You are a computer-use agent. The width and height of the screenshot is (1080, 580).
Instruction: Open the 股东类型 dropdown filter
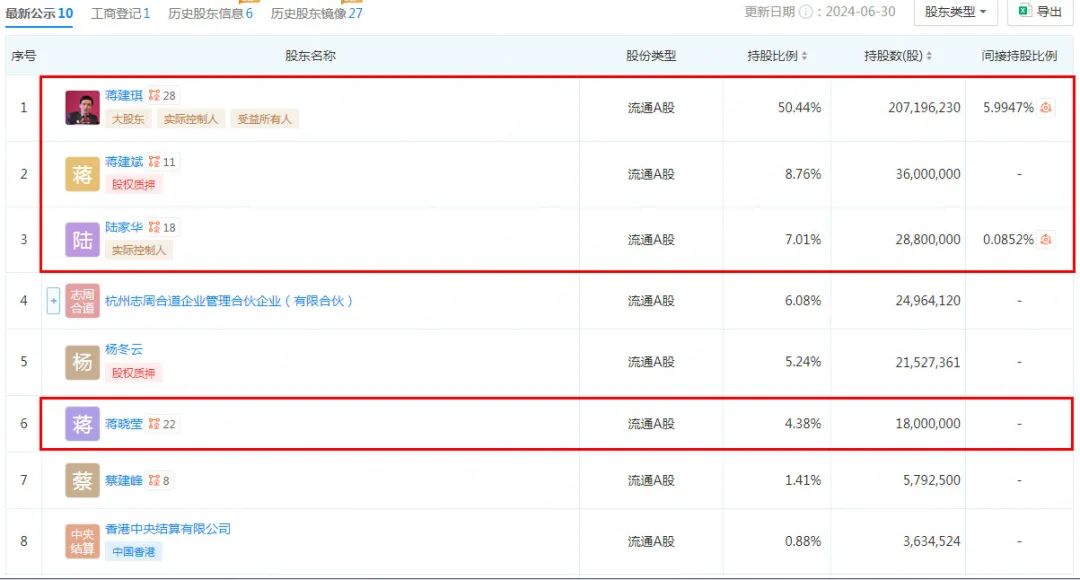[954, 12]
